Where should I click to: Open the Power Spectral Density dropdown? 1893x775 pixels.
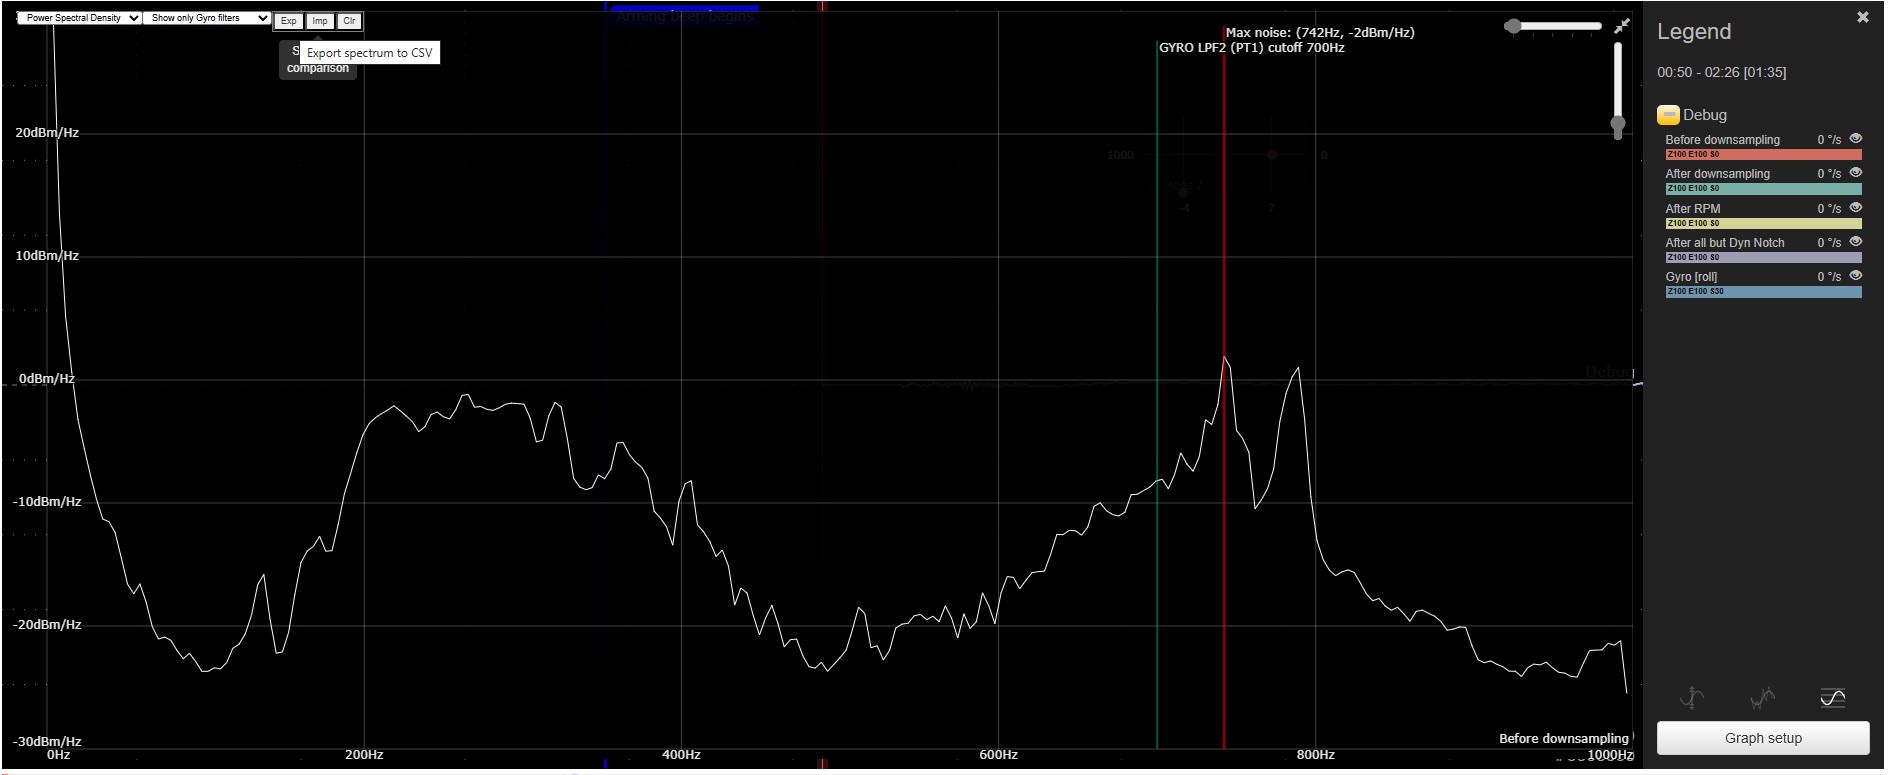pos(80,18)
